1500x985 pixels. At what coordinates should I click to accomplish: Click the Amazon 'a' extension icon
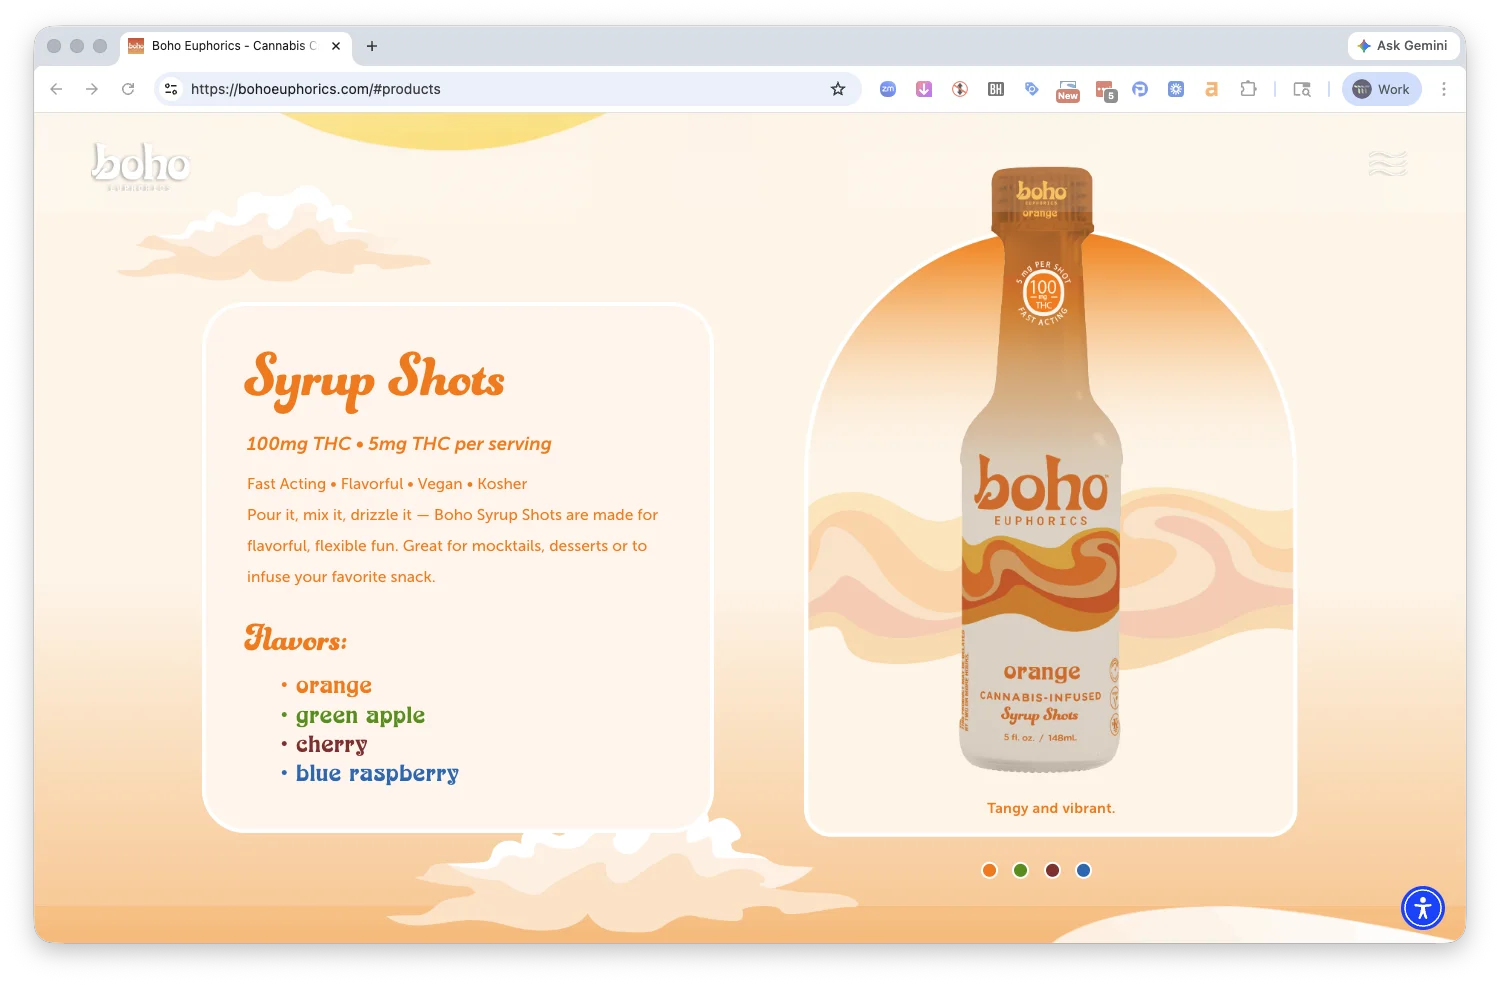[1211, 89]
